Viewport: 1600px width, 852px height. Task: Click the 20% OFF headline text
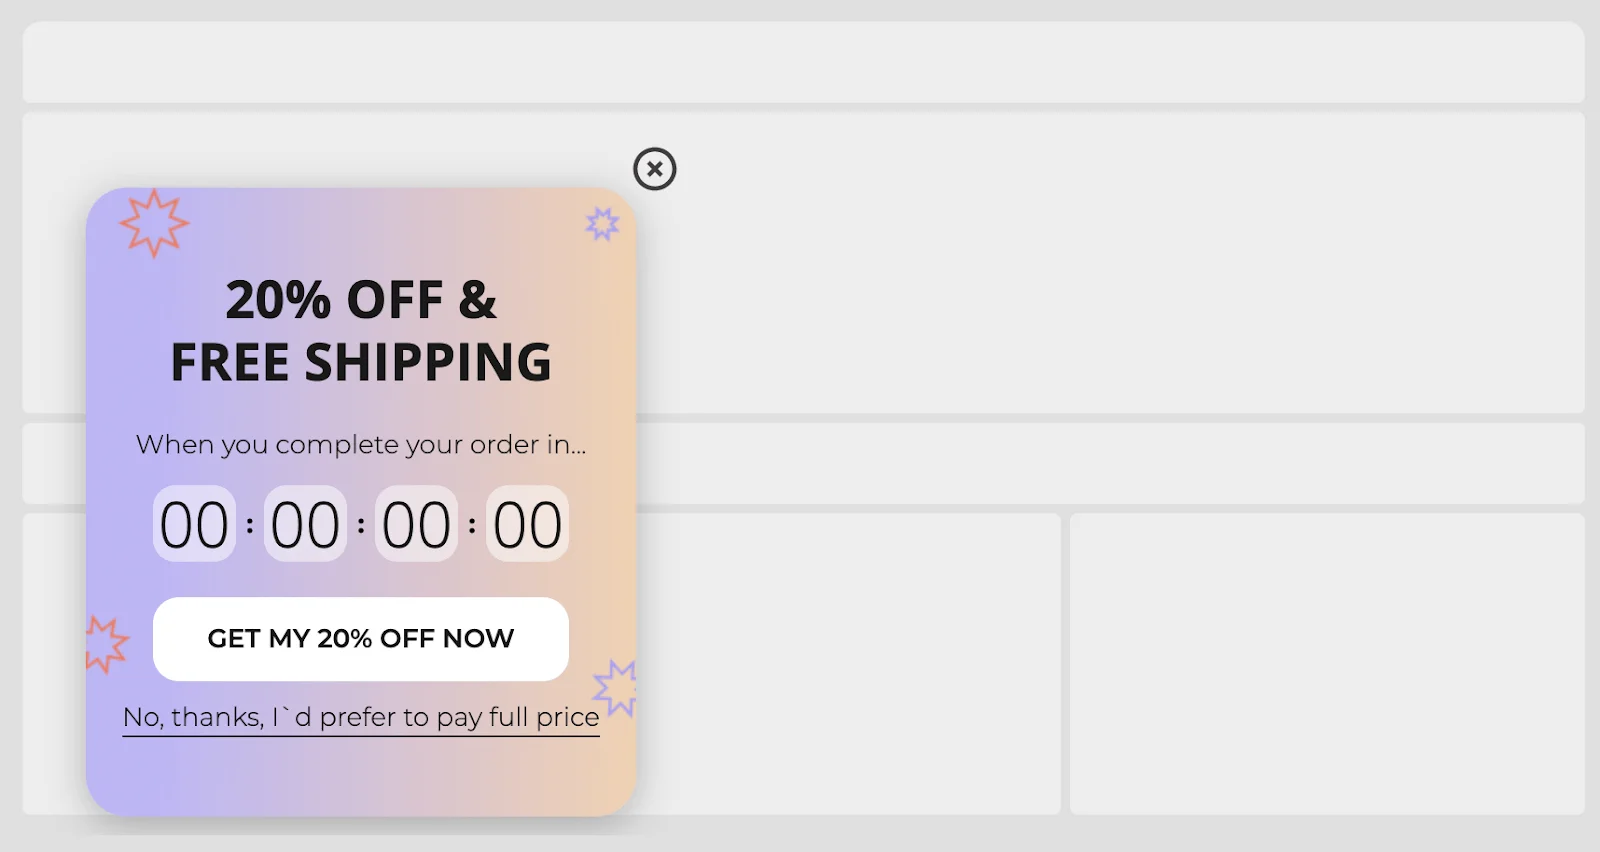pyautogui.click(x=360, y=299)
